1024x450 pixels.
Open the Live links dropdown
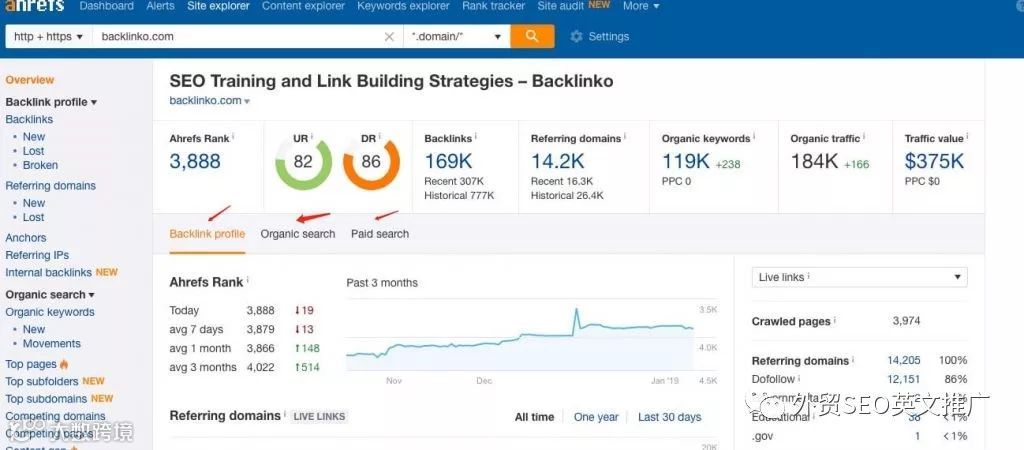pyautogui.click(x=859, y=277)
